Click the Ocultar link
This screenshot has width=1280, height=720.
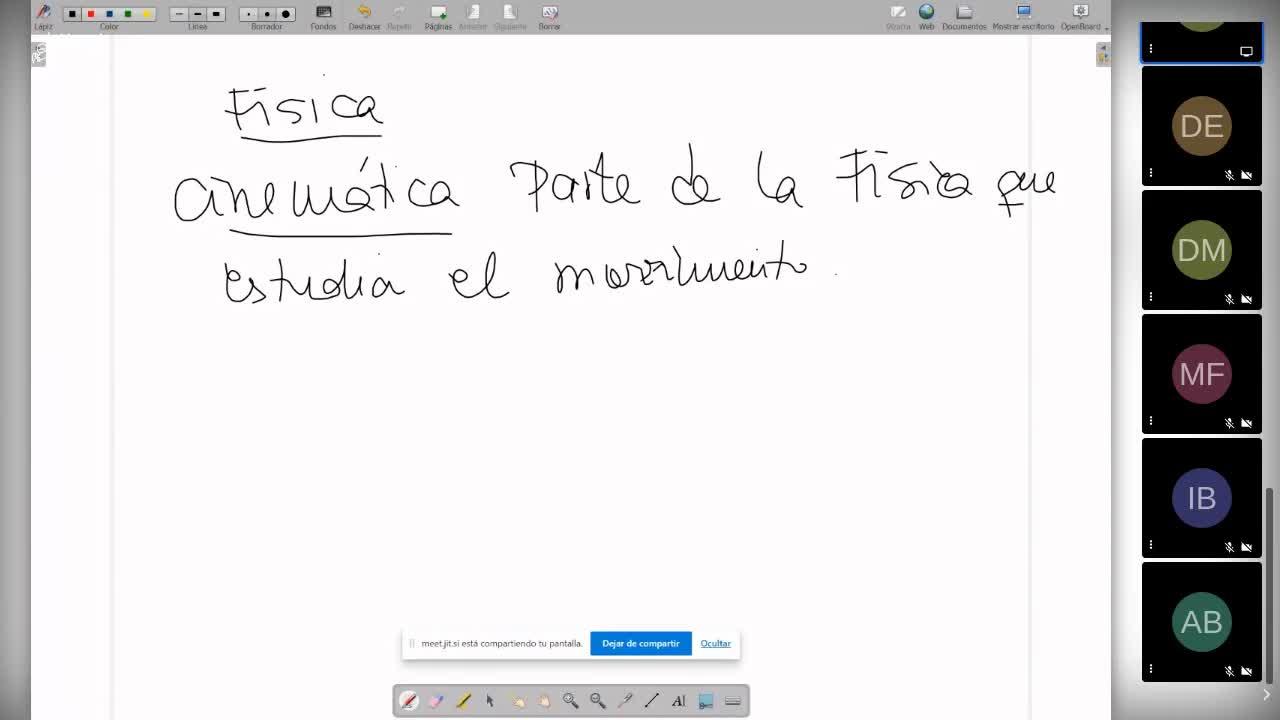pos(716,644)
